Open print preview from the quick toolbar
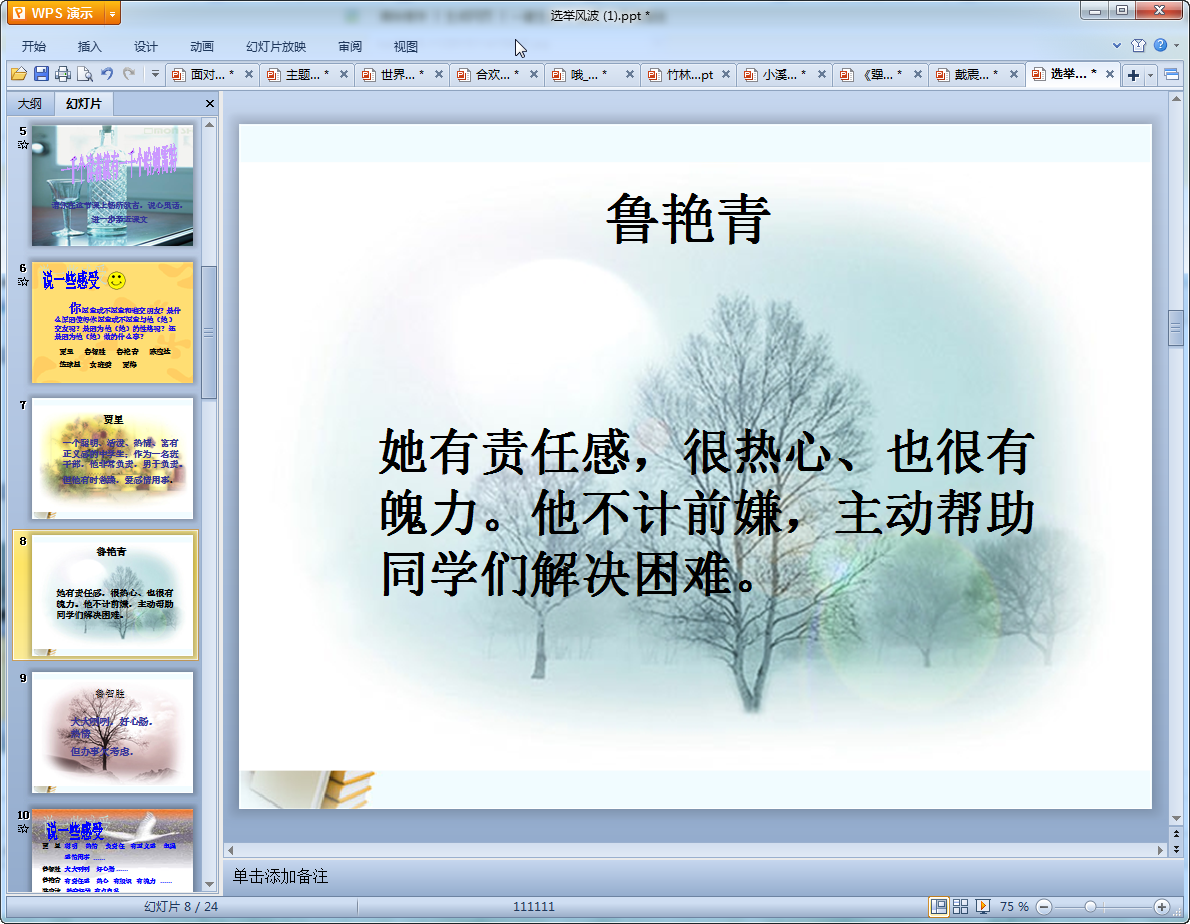This screenshot has height=924, width=1190. pos(85,74)
